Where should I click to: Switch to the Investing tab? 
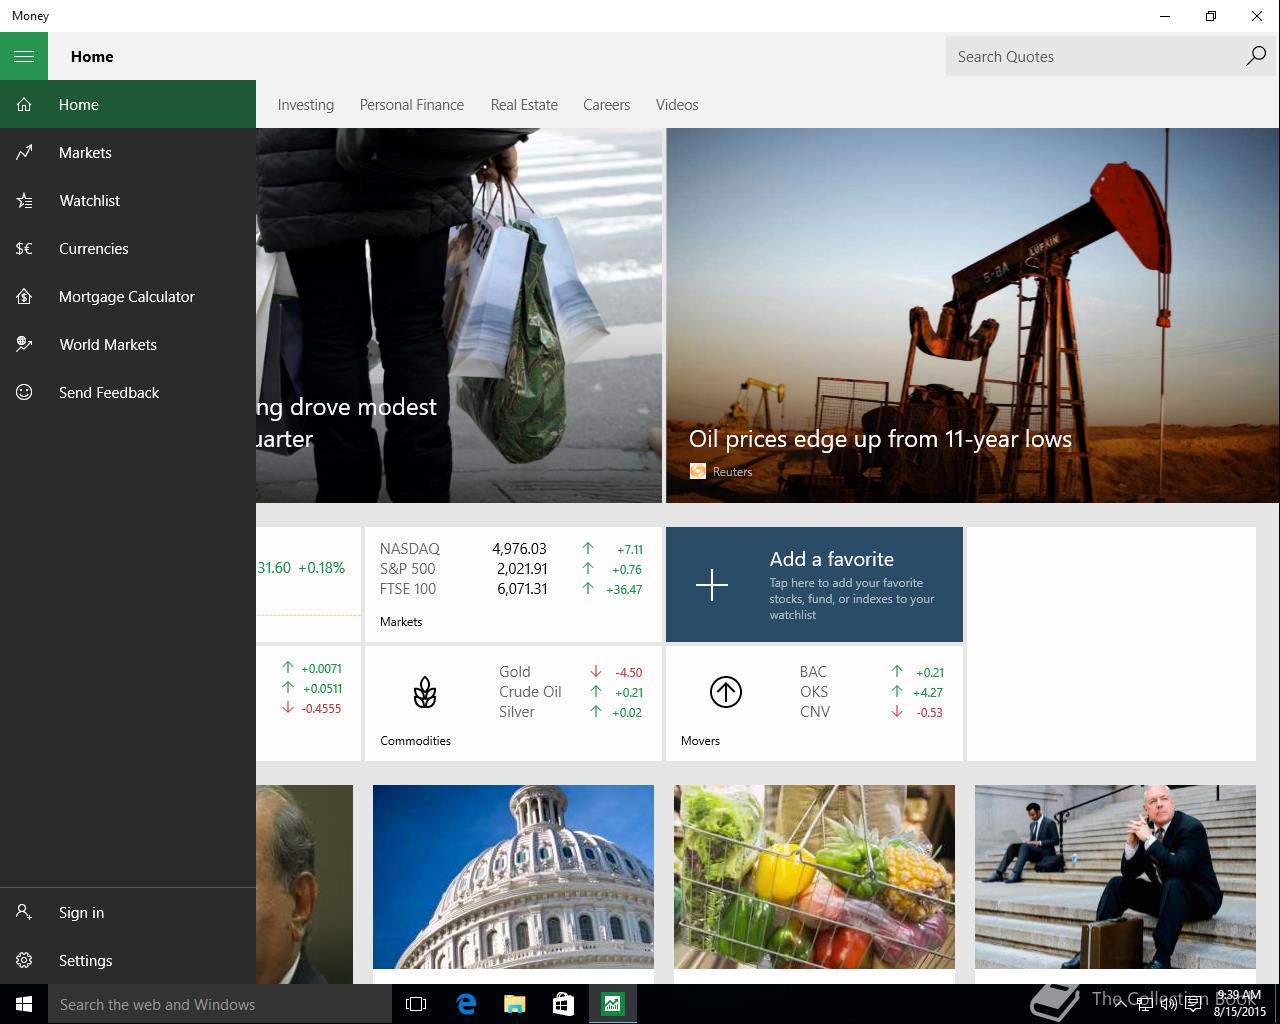pos(305,104)
